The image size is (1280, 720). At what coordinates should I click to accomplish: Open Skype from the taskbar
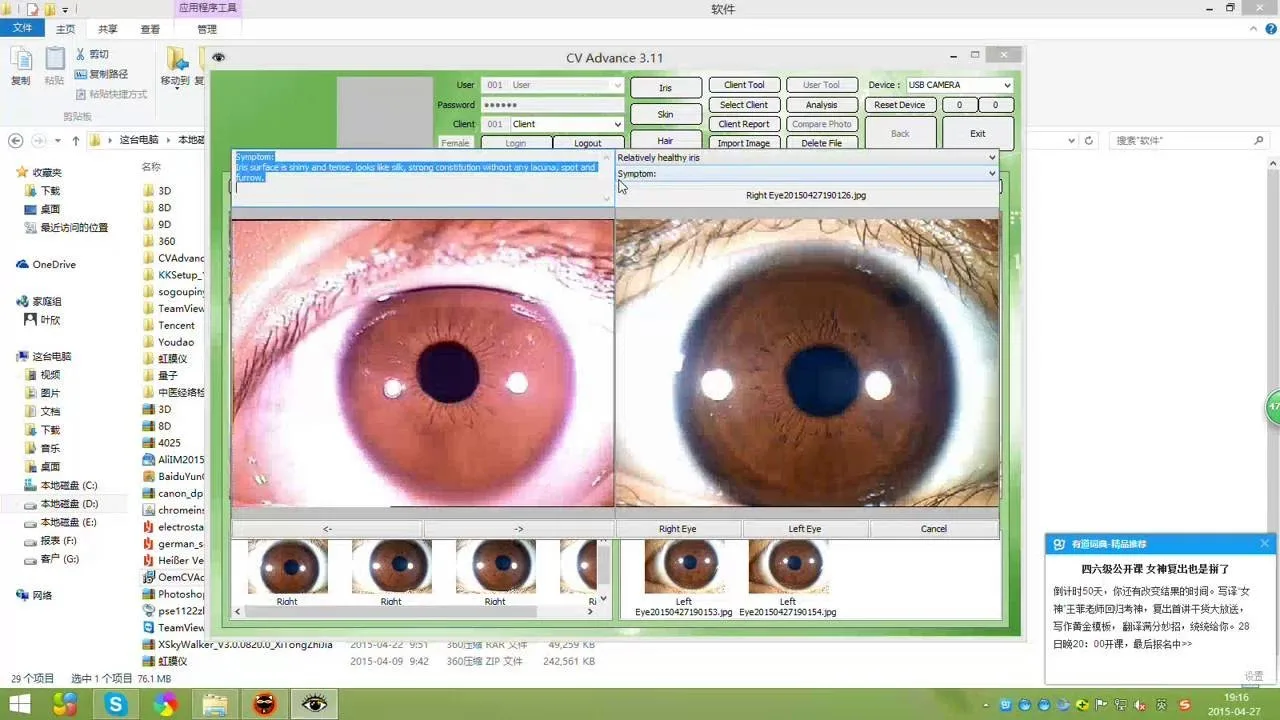tap(116, 704)
